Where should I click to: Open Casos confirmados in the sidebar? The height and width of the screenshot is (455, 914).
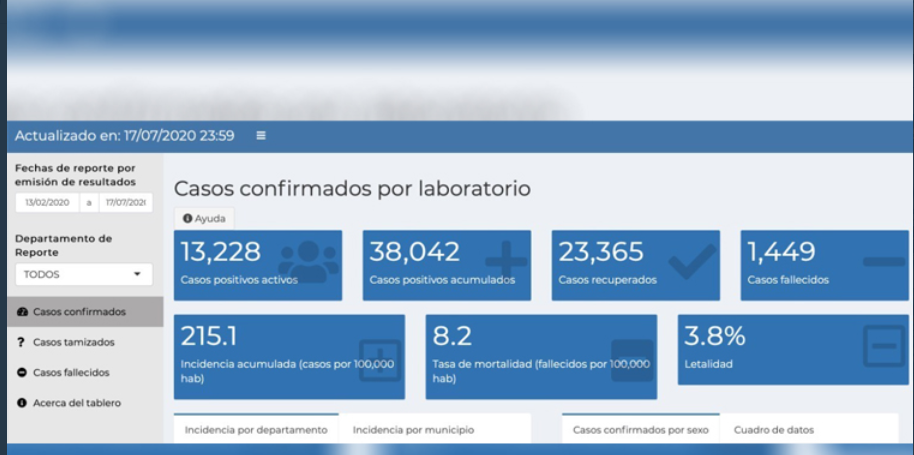click(x=79, y=312)
